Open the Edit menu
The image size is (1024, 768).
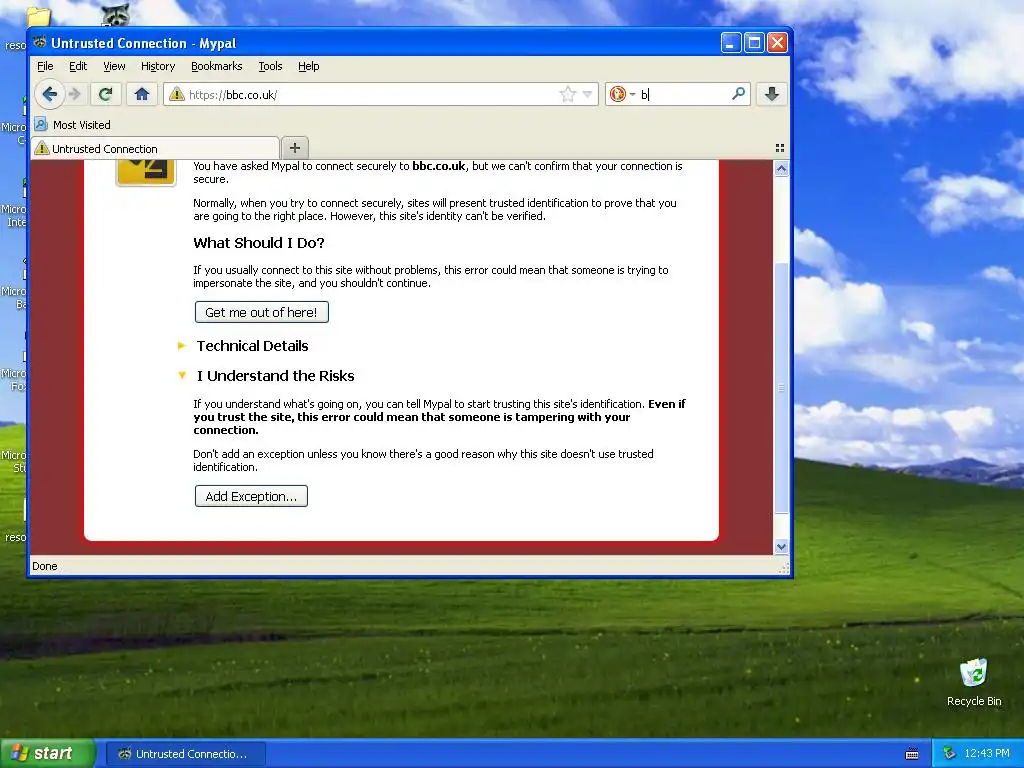(x=78, y=66)
